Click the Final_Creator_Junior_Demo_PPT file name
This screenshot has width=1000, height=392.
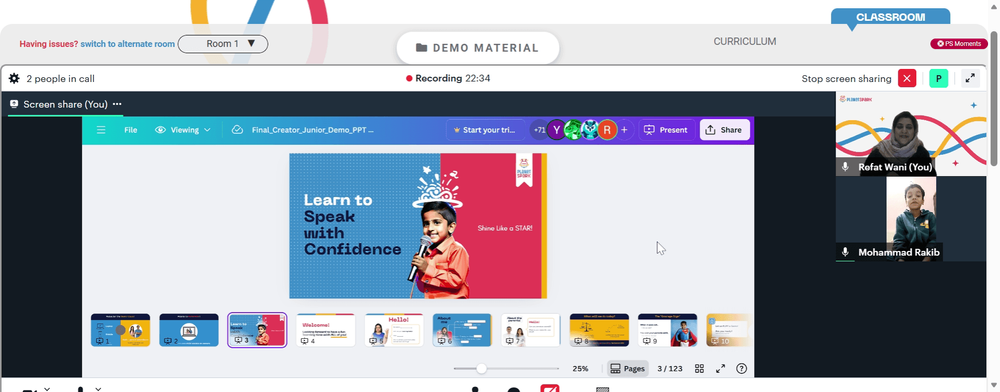tap(312, 130)
